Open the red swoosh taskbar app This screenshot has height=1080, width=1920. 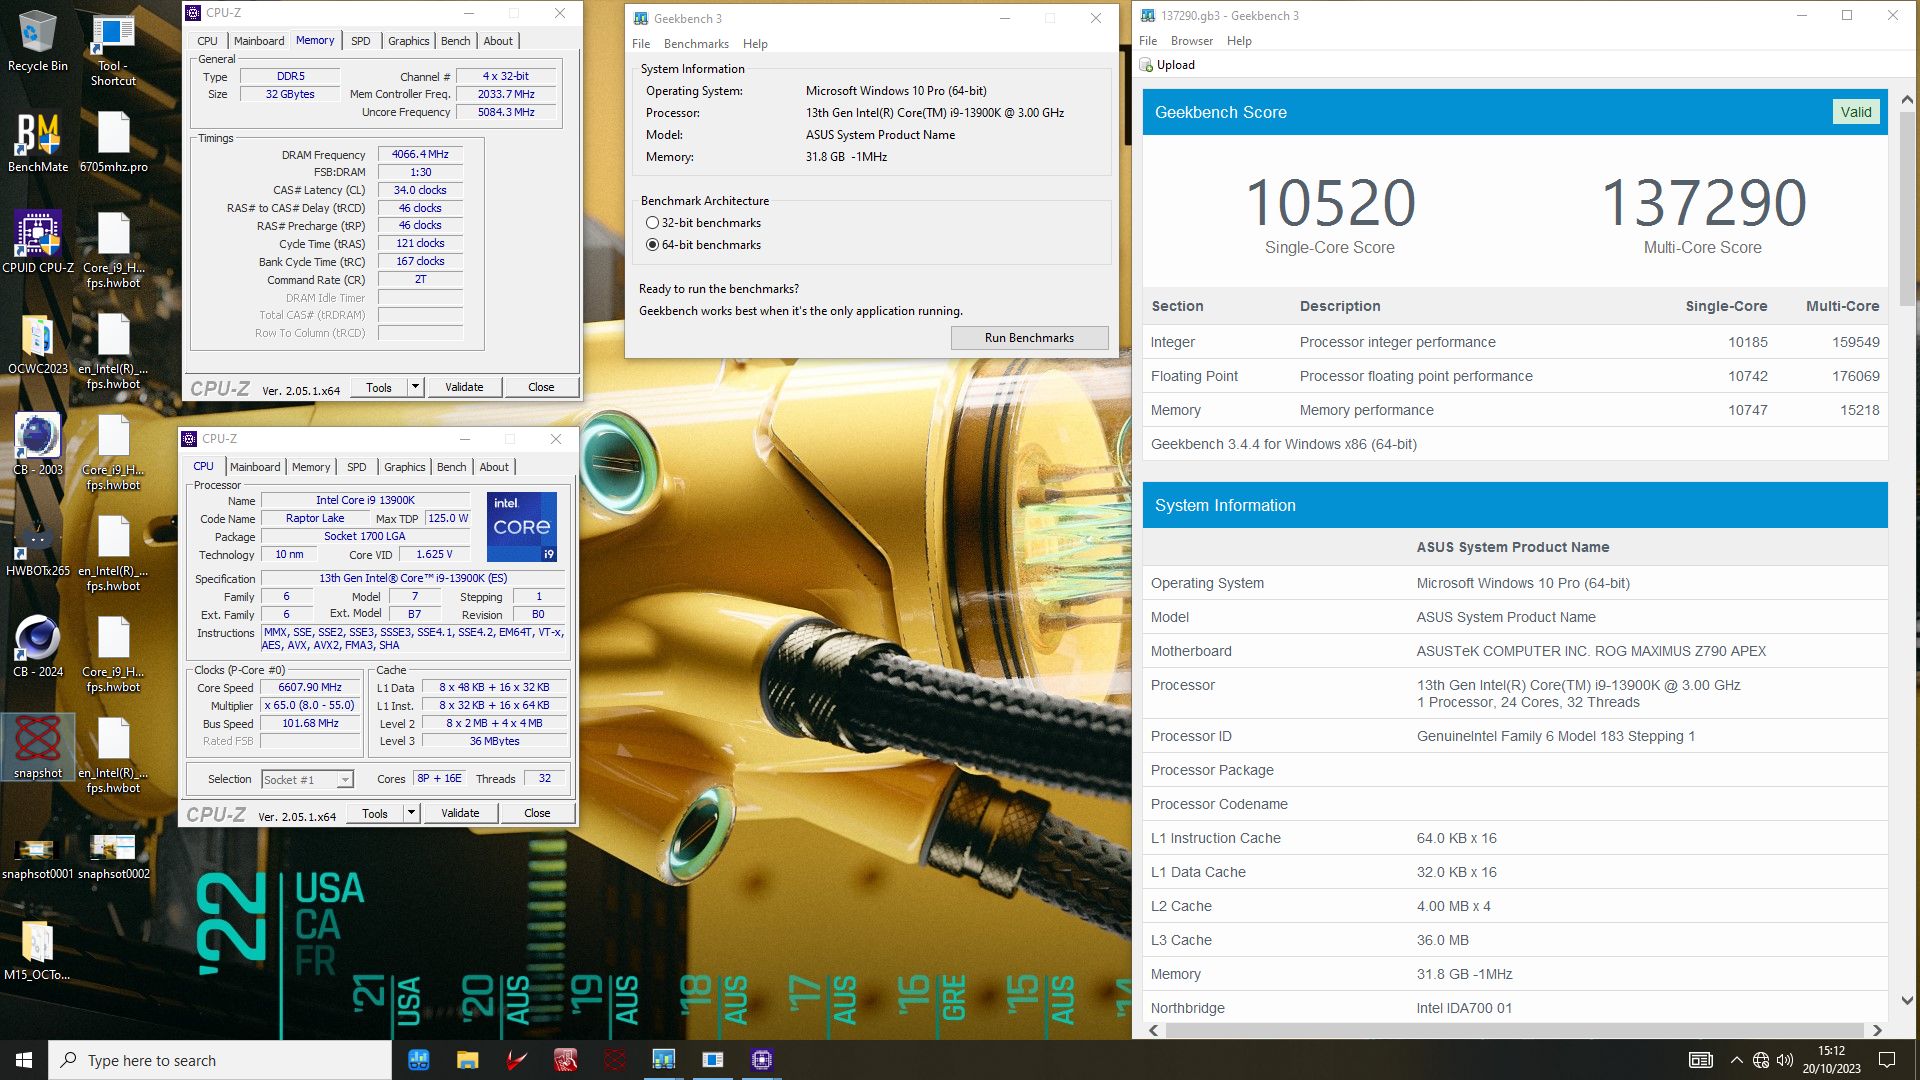tap(516, 1060)
